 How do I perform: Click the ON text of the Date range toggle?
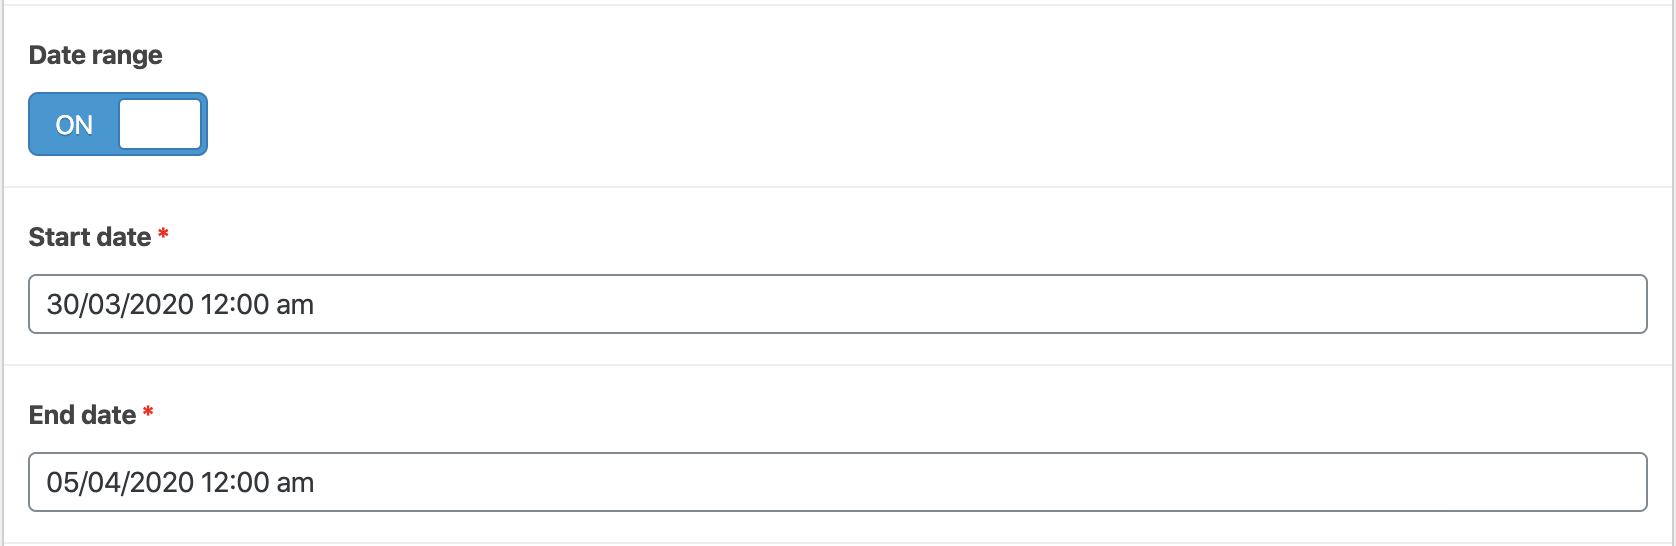click(74, 125)
